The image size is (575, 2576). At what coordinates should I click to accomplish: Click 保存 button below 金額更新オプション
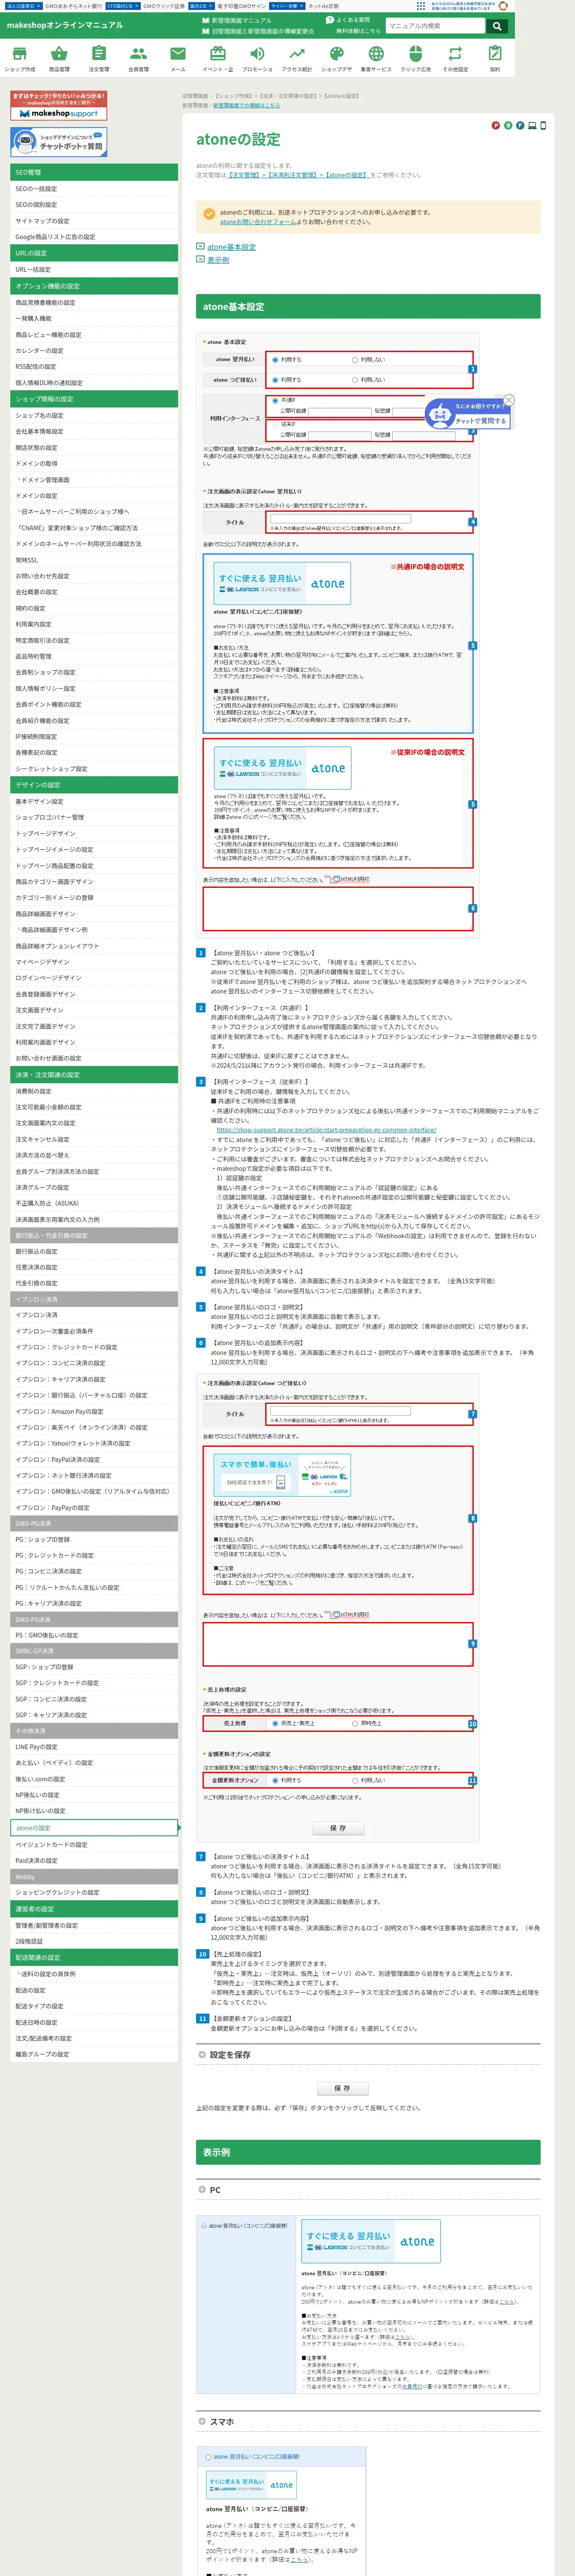click(x=338, y=1828)
